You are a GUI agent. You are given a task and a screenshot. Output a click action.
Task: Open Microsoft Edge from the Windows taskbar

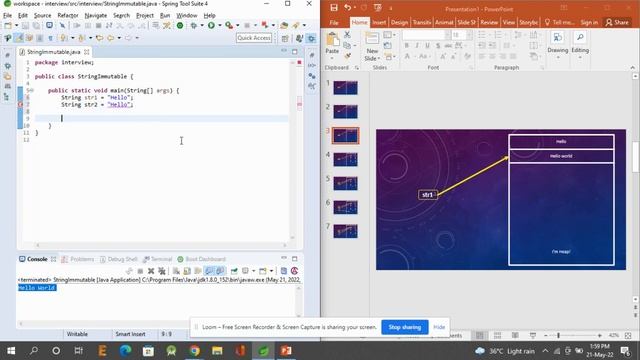[x=125, y=351]
